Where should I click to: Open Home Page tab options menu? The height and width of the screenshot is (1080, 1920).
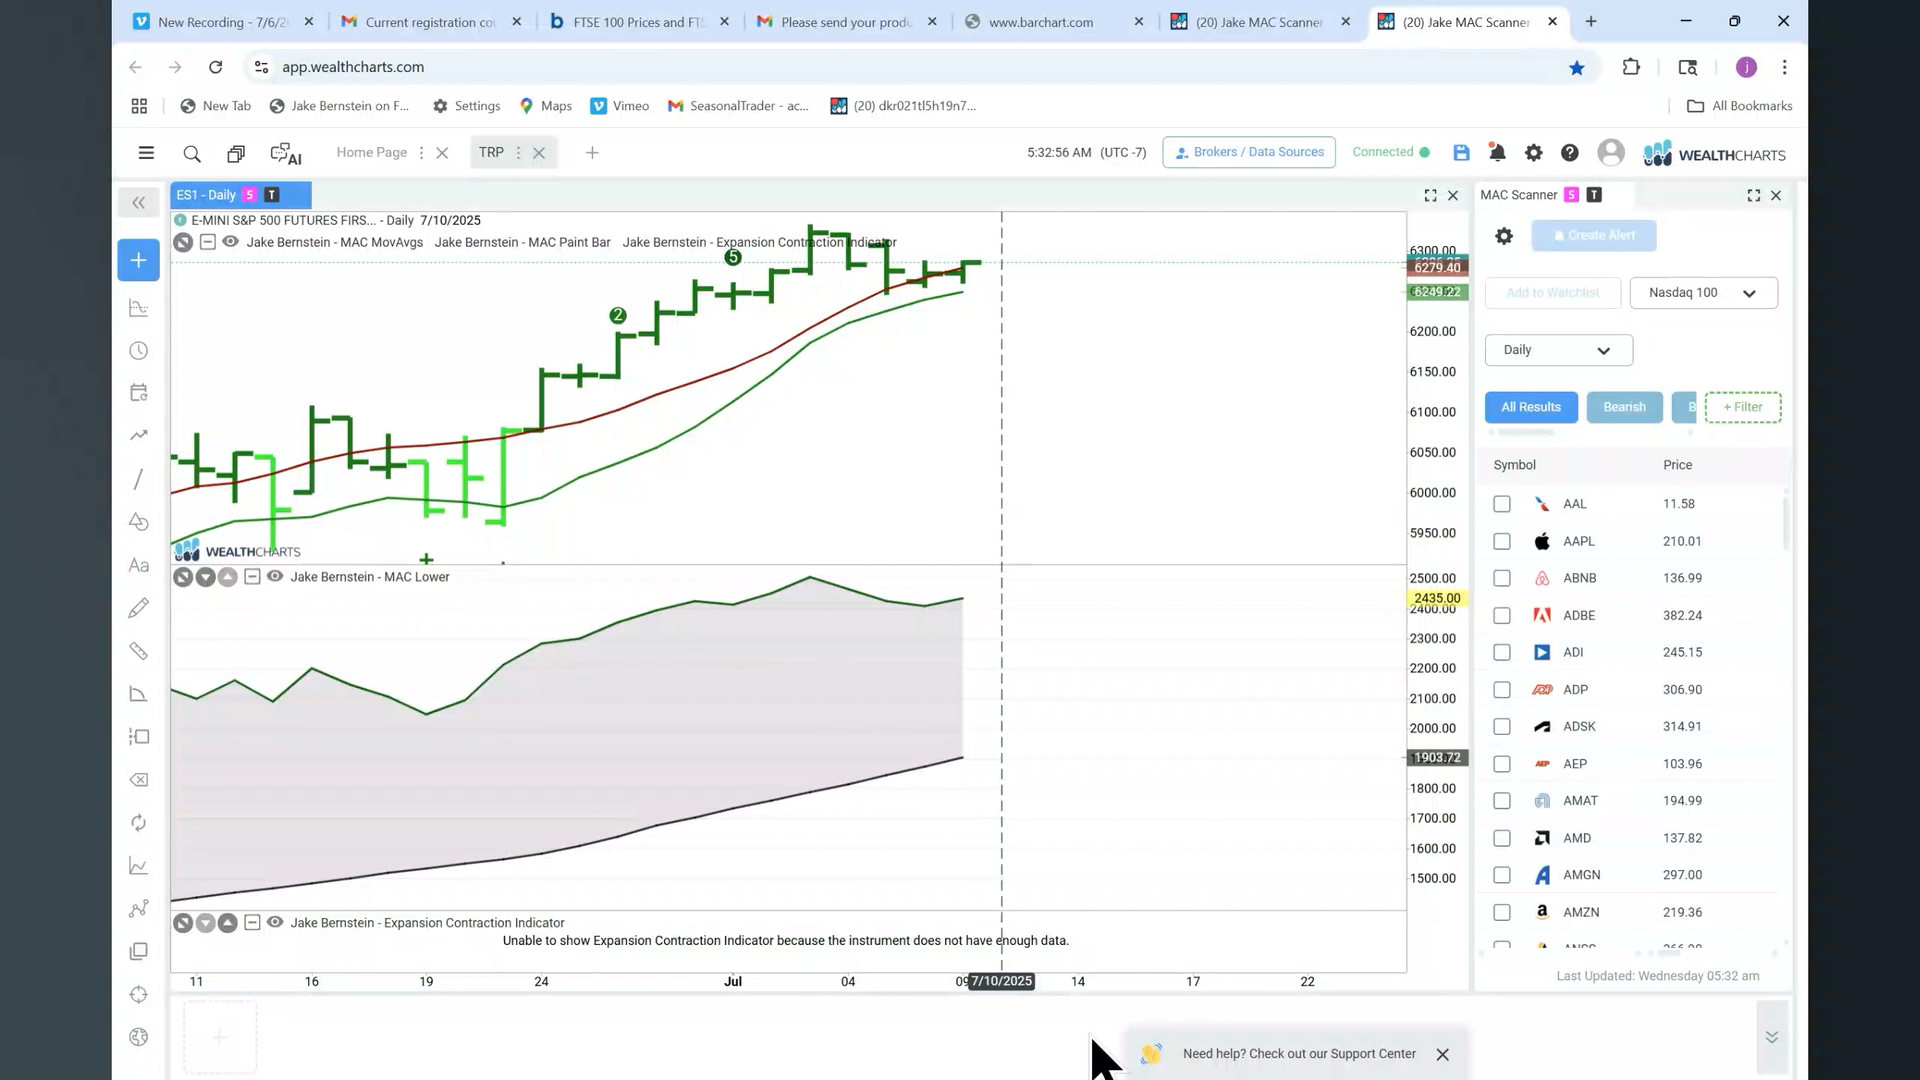point(421,153)
